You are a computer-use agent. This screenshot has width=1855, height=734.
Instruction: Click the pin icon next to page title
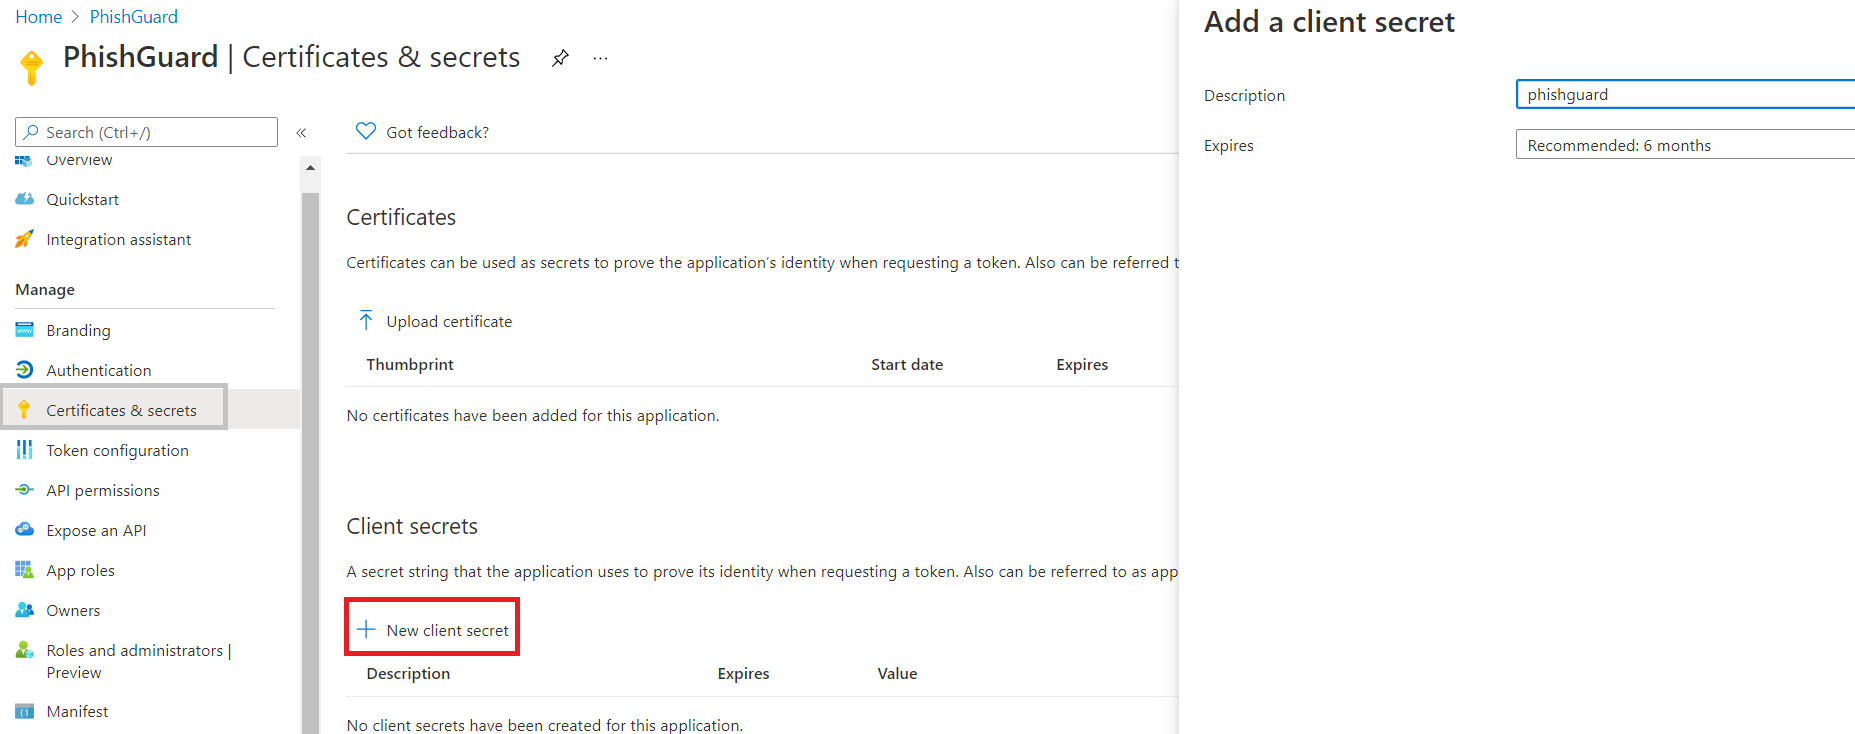tap(560, 58)
